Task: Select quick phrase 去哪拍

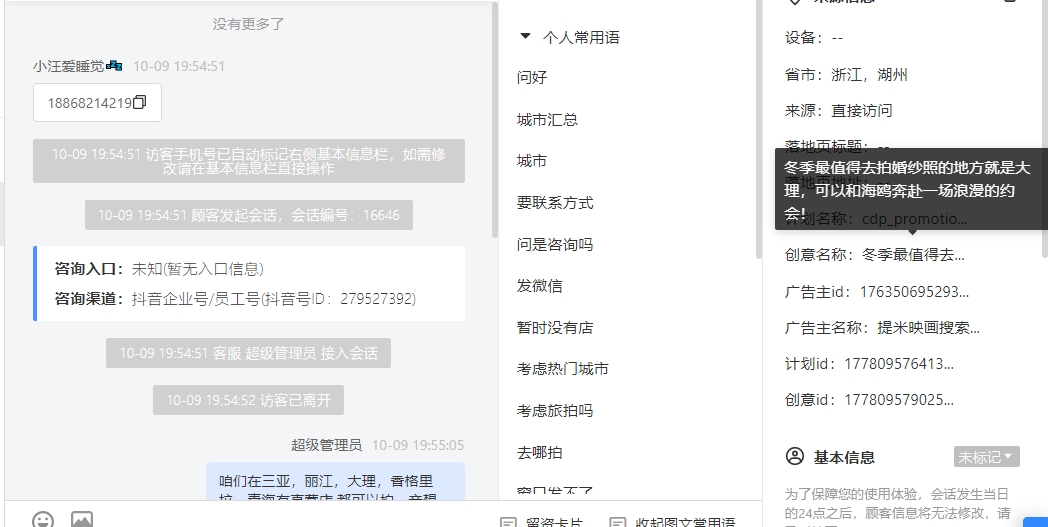Action: [x=539, y=453]
